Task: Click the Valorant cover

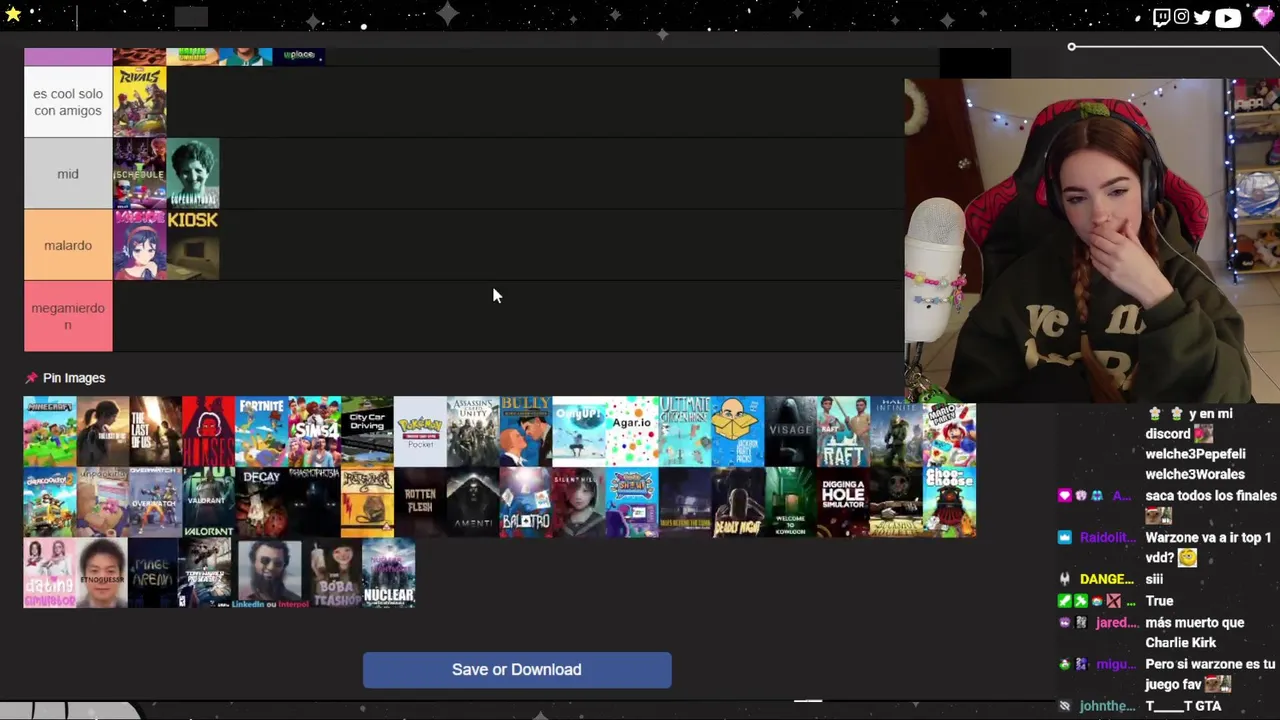Action: pyautogui.click(x=208, y=502)
